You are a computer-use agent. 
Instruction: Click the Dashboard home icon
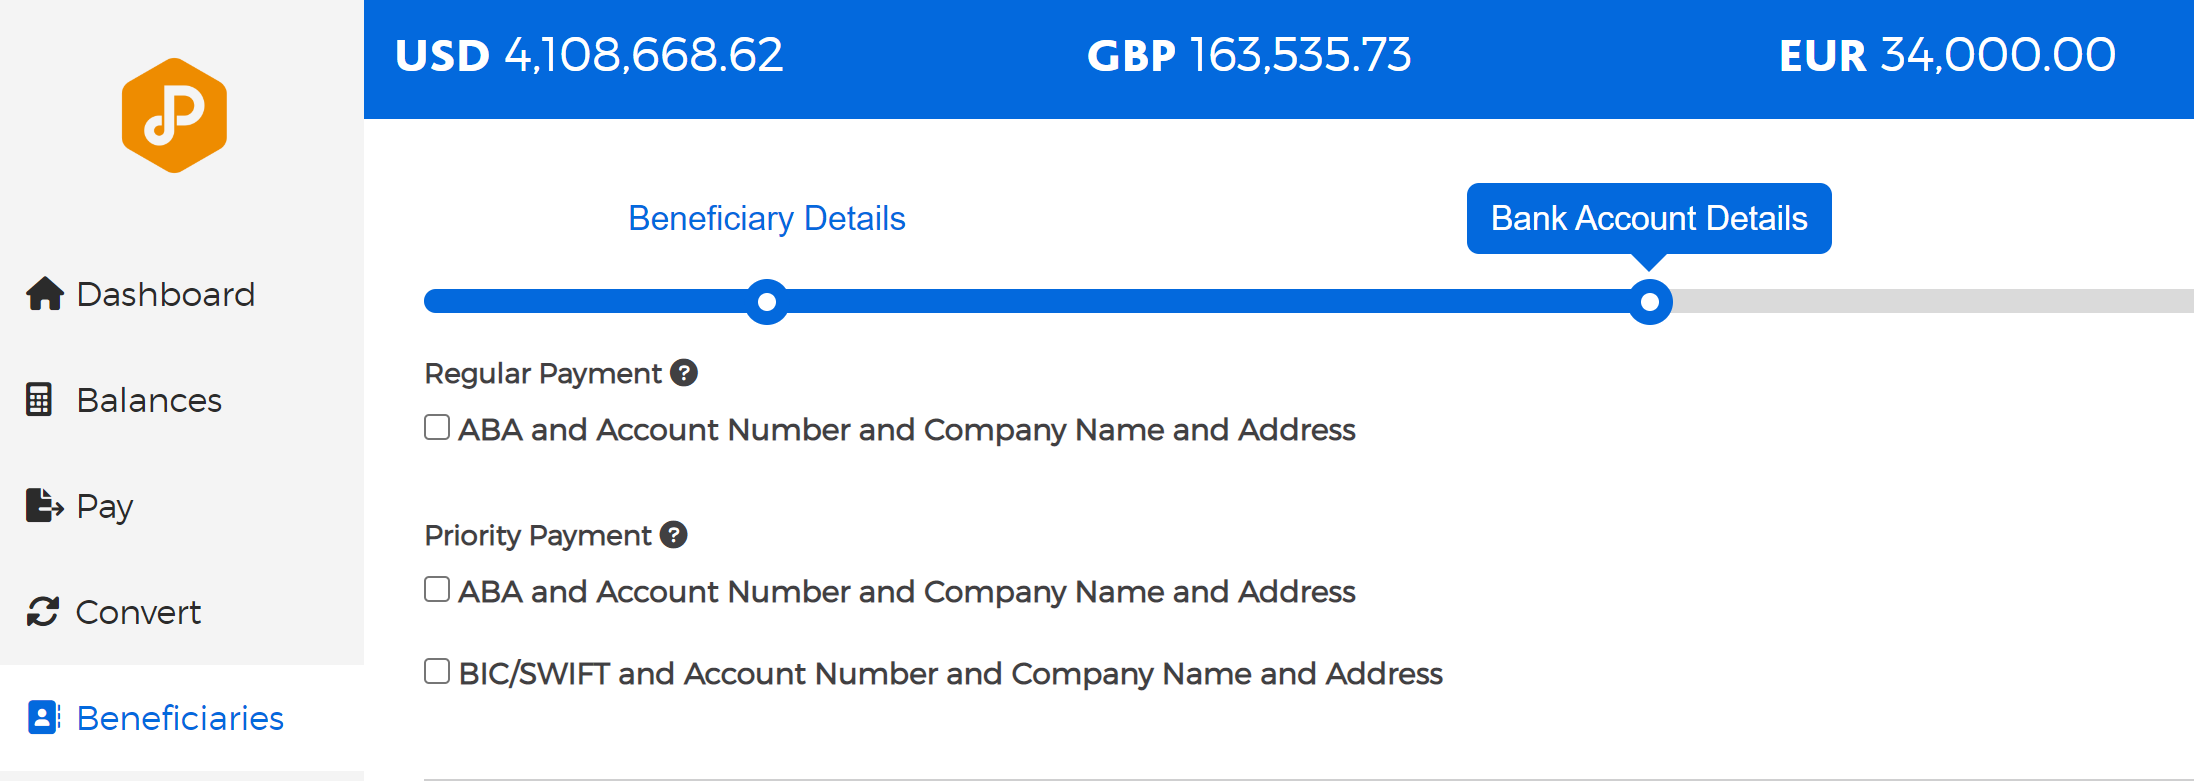pyautogui.click(x=45, y=294)
